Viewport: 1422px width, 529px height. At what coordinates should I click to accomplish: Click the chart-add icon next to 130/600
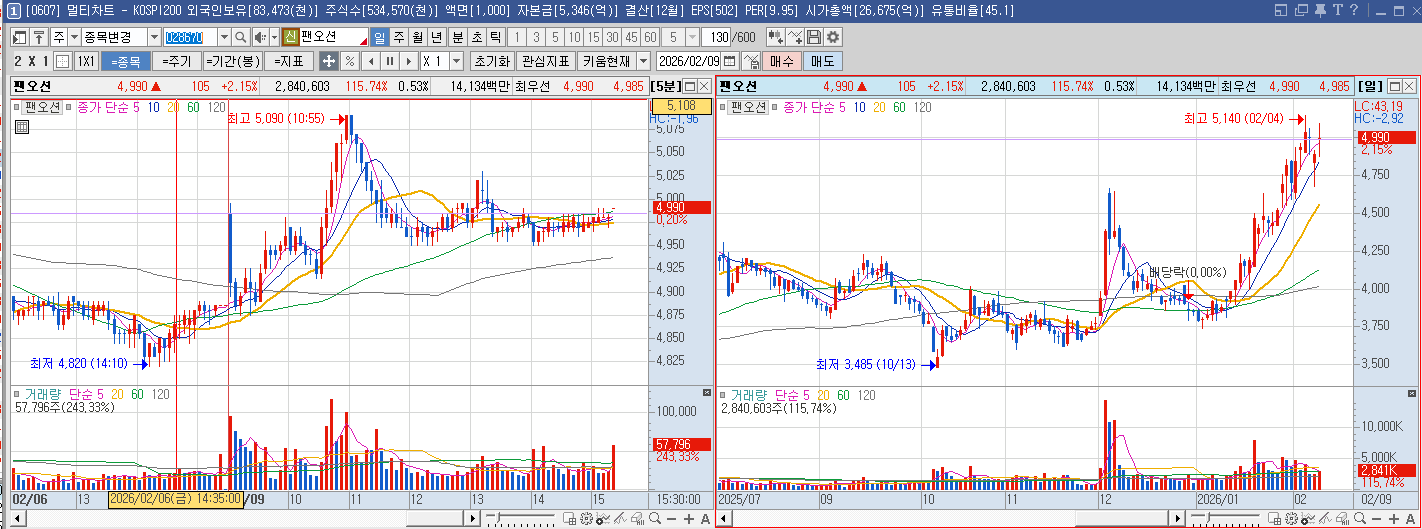click(775, 37)
